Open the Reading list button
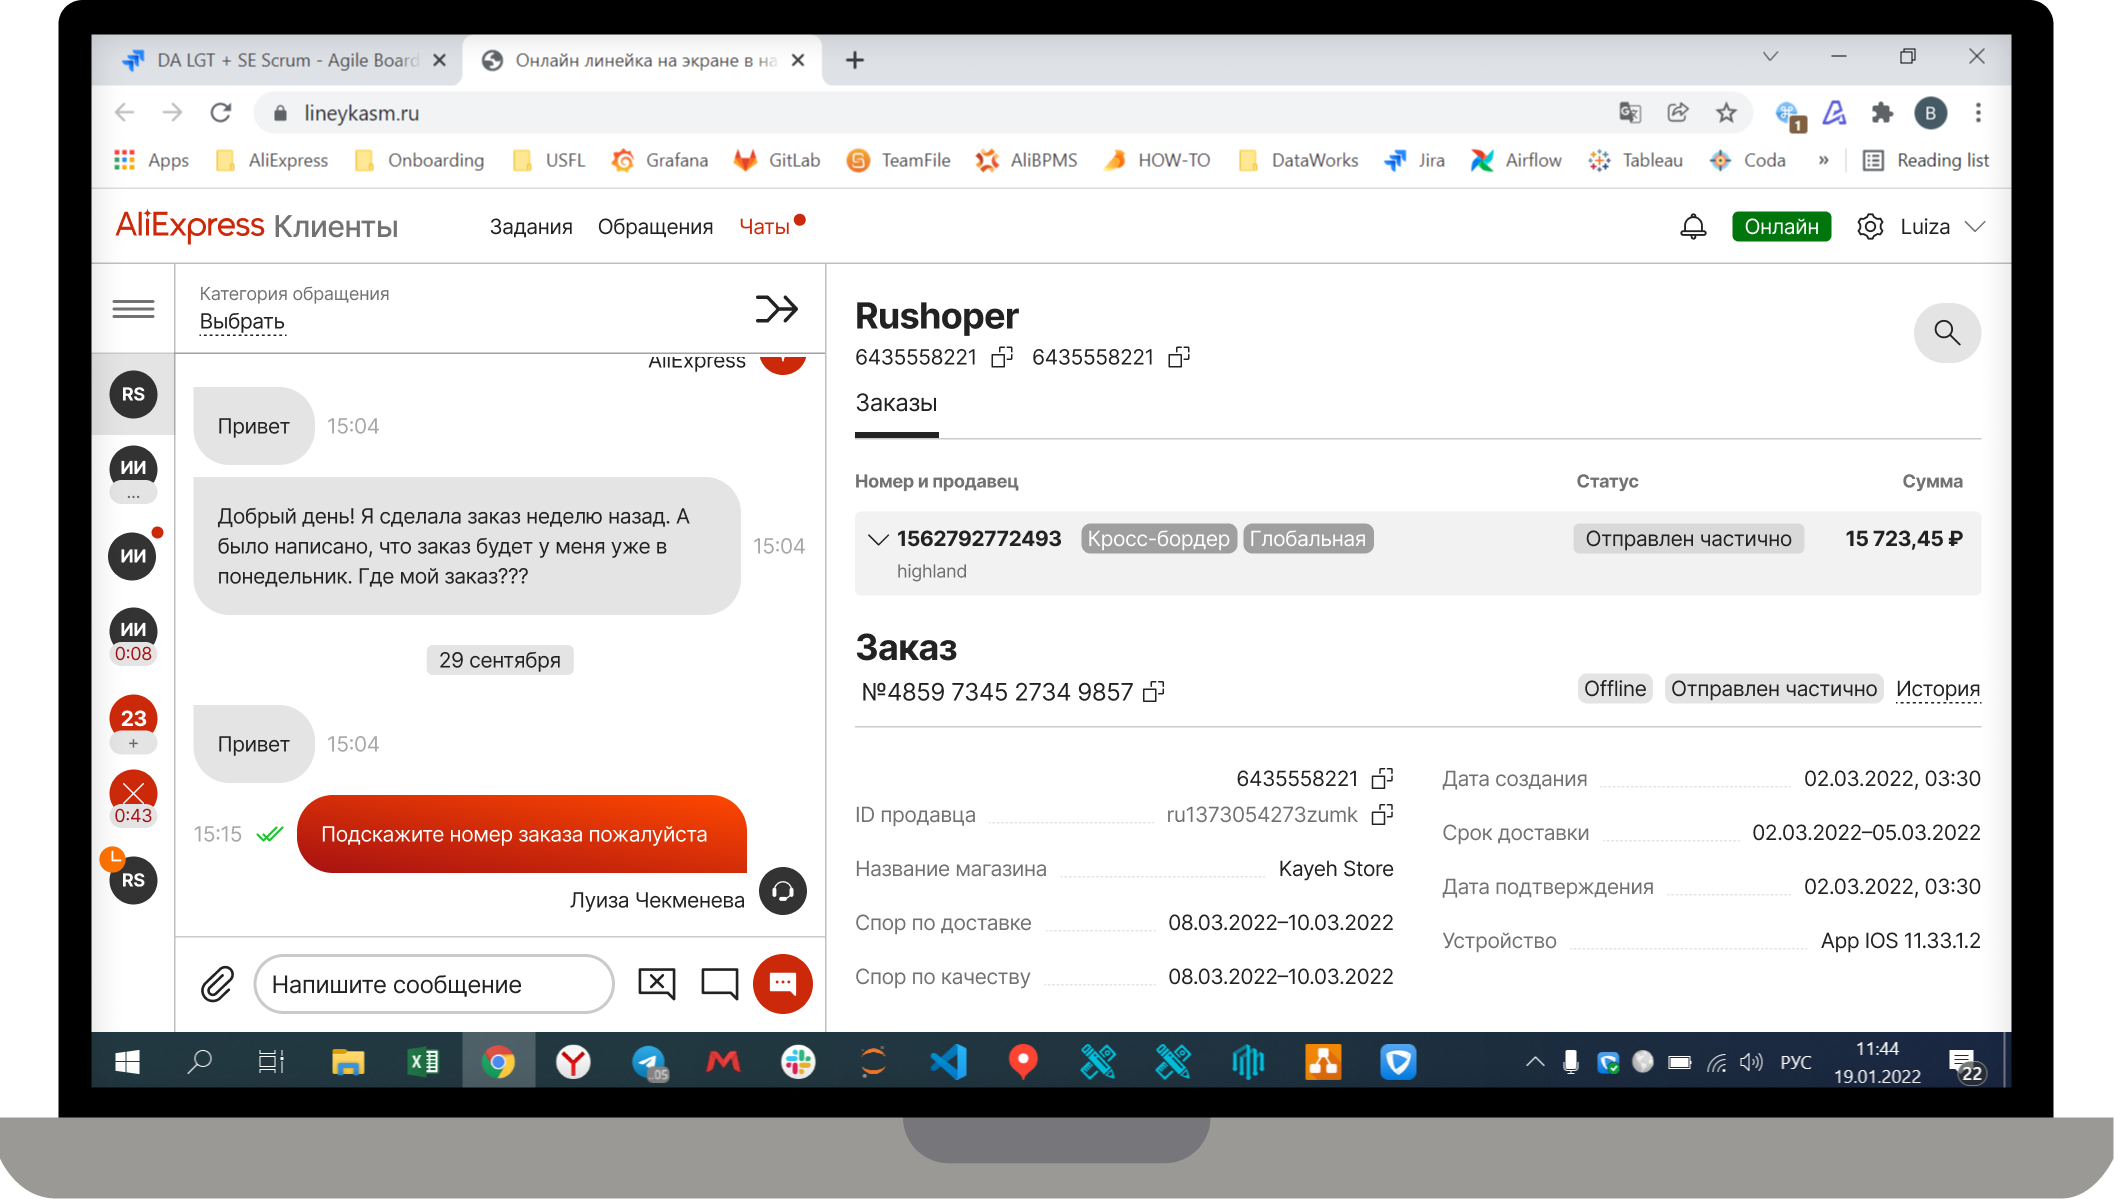 [x=1926, y=160]
